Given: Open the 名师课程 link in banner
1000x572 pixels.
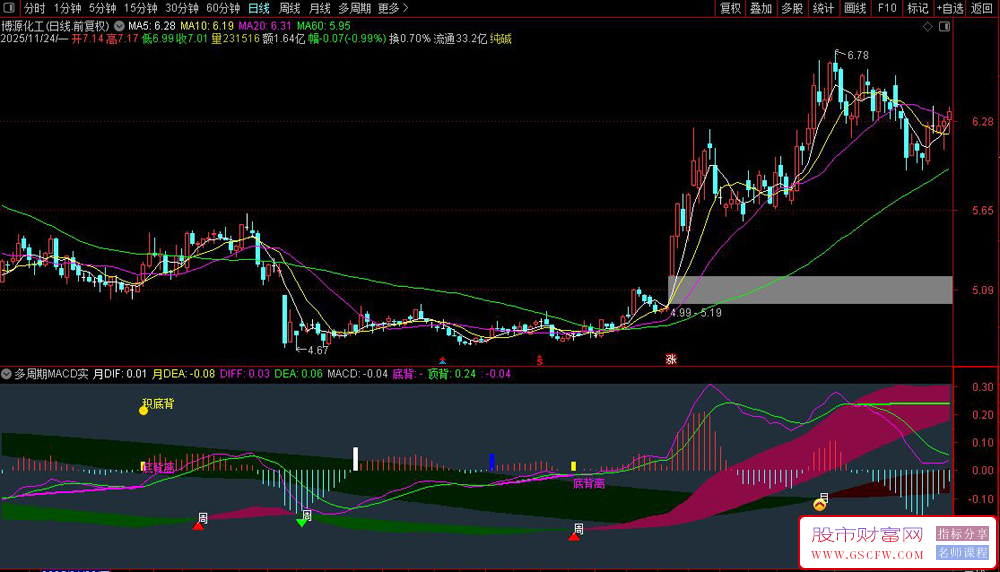Looking at the screenshot, I should [x=962, y=552].
